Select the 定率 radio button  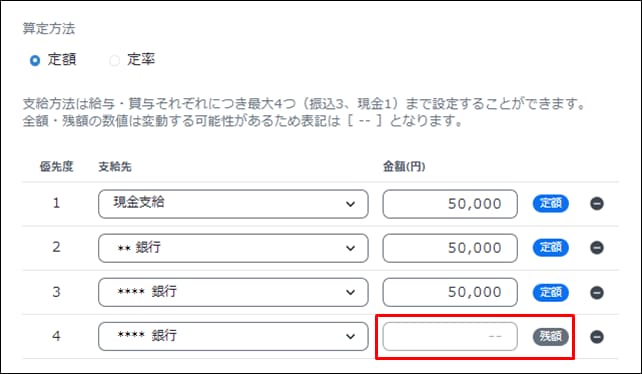[114, 61]
